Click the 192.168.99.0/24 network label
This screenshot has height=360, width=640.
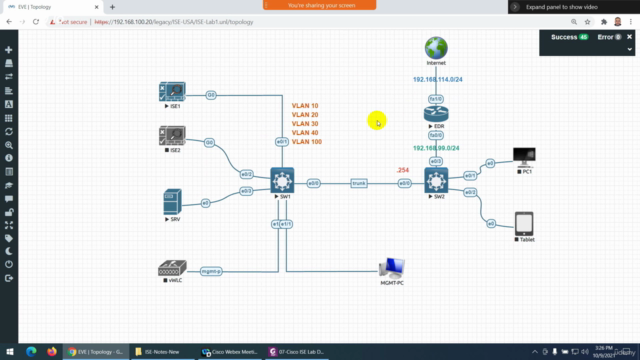pos(436,148)
